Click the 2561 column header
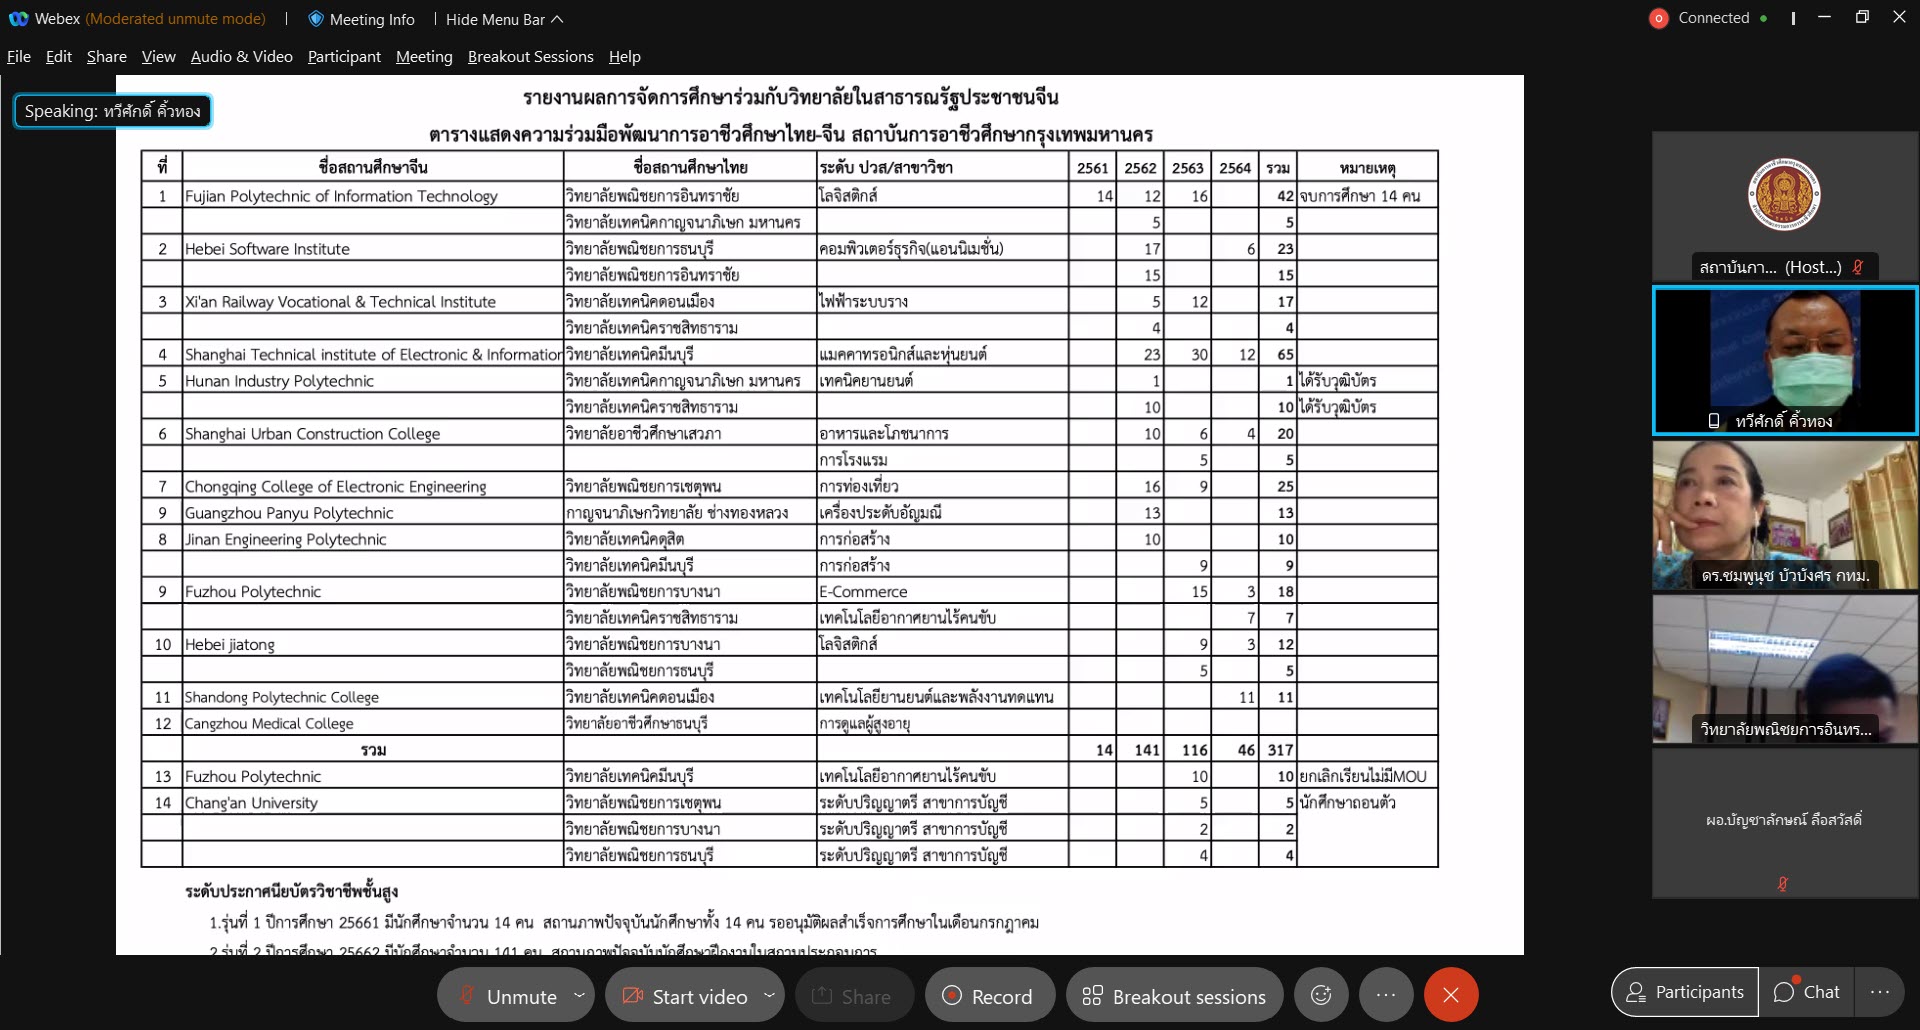 [1092, 168]
